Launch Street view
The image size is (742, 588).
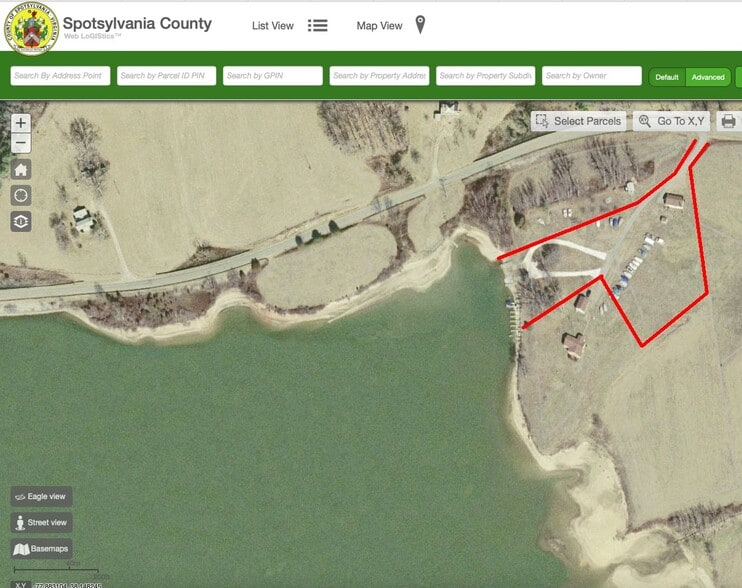tap(42, 522)
